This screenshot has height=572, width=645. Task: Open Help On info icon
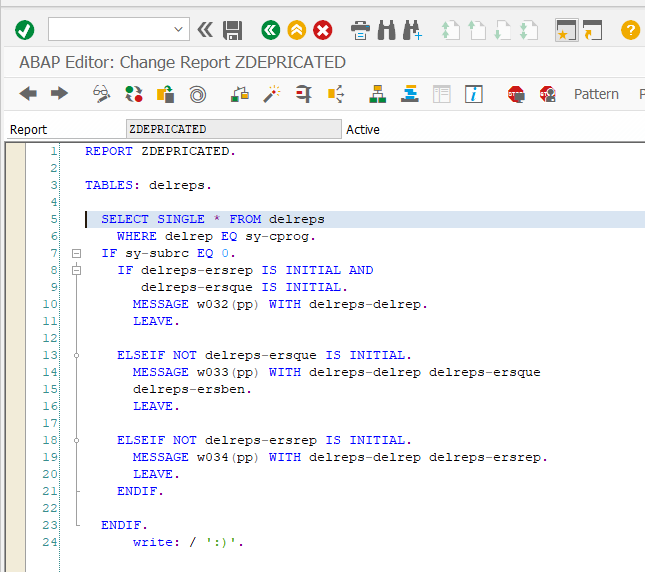(x=473, y=94)
